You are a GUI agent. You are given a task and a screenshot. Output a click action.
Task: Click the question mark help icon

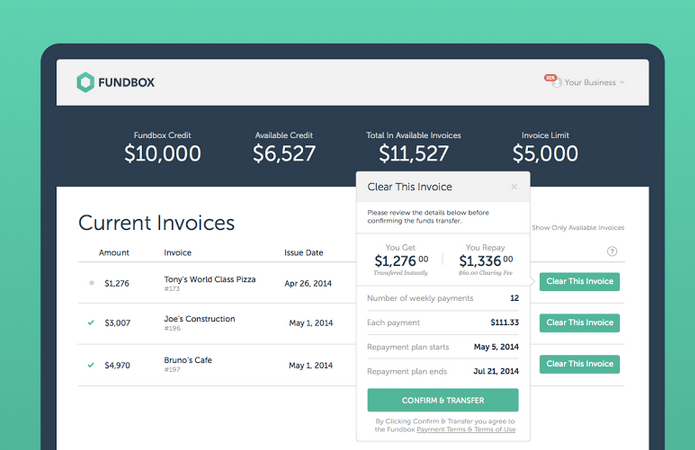click(612, 251)
